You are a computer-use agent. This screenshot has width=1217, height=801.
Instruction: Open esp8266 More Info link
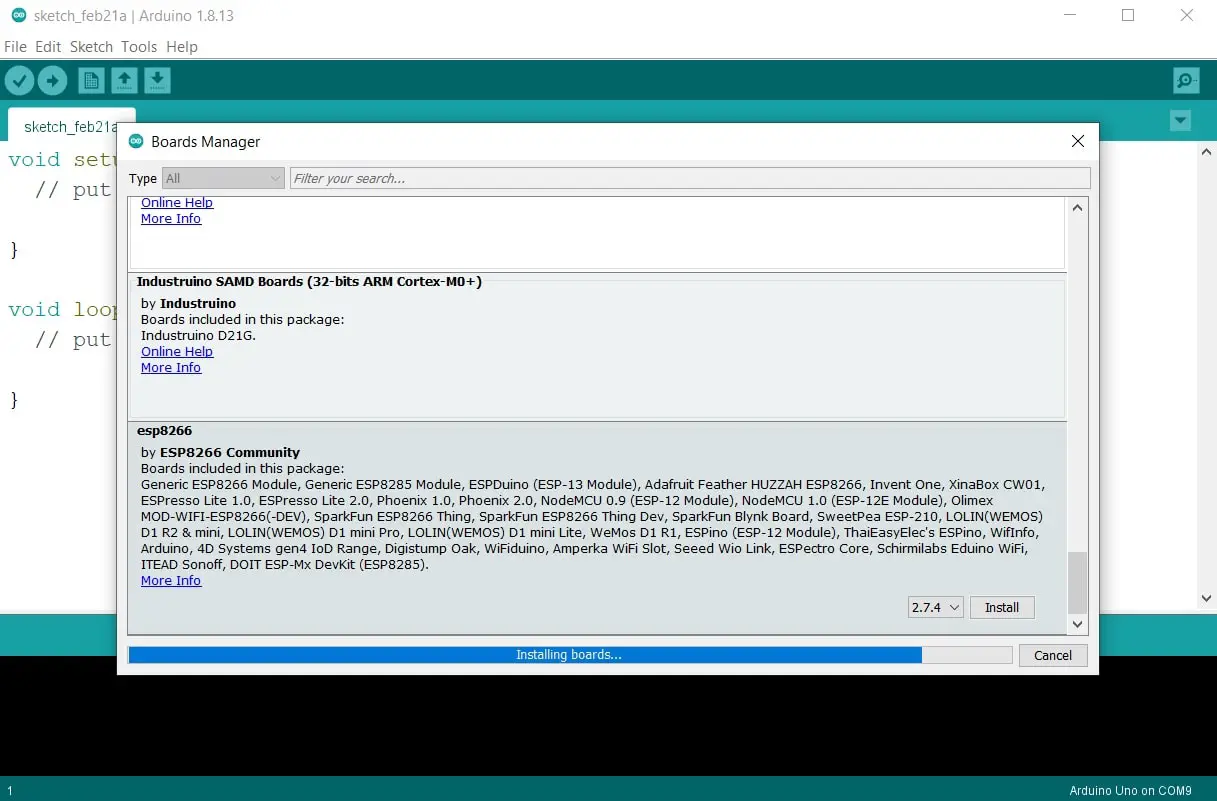click(171, 580)
